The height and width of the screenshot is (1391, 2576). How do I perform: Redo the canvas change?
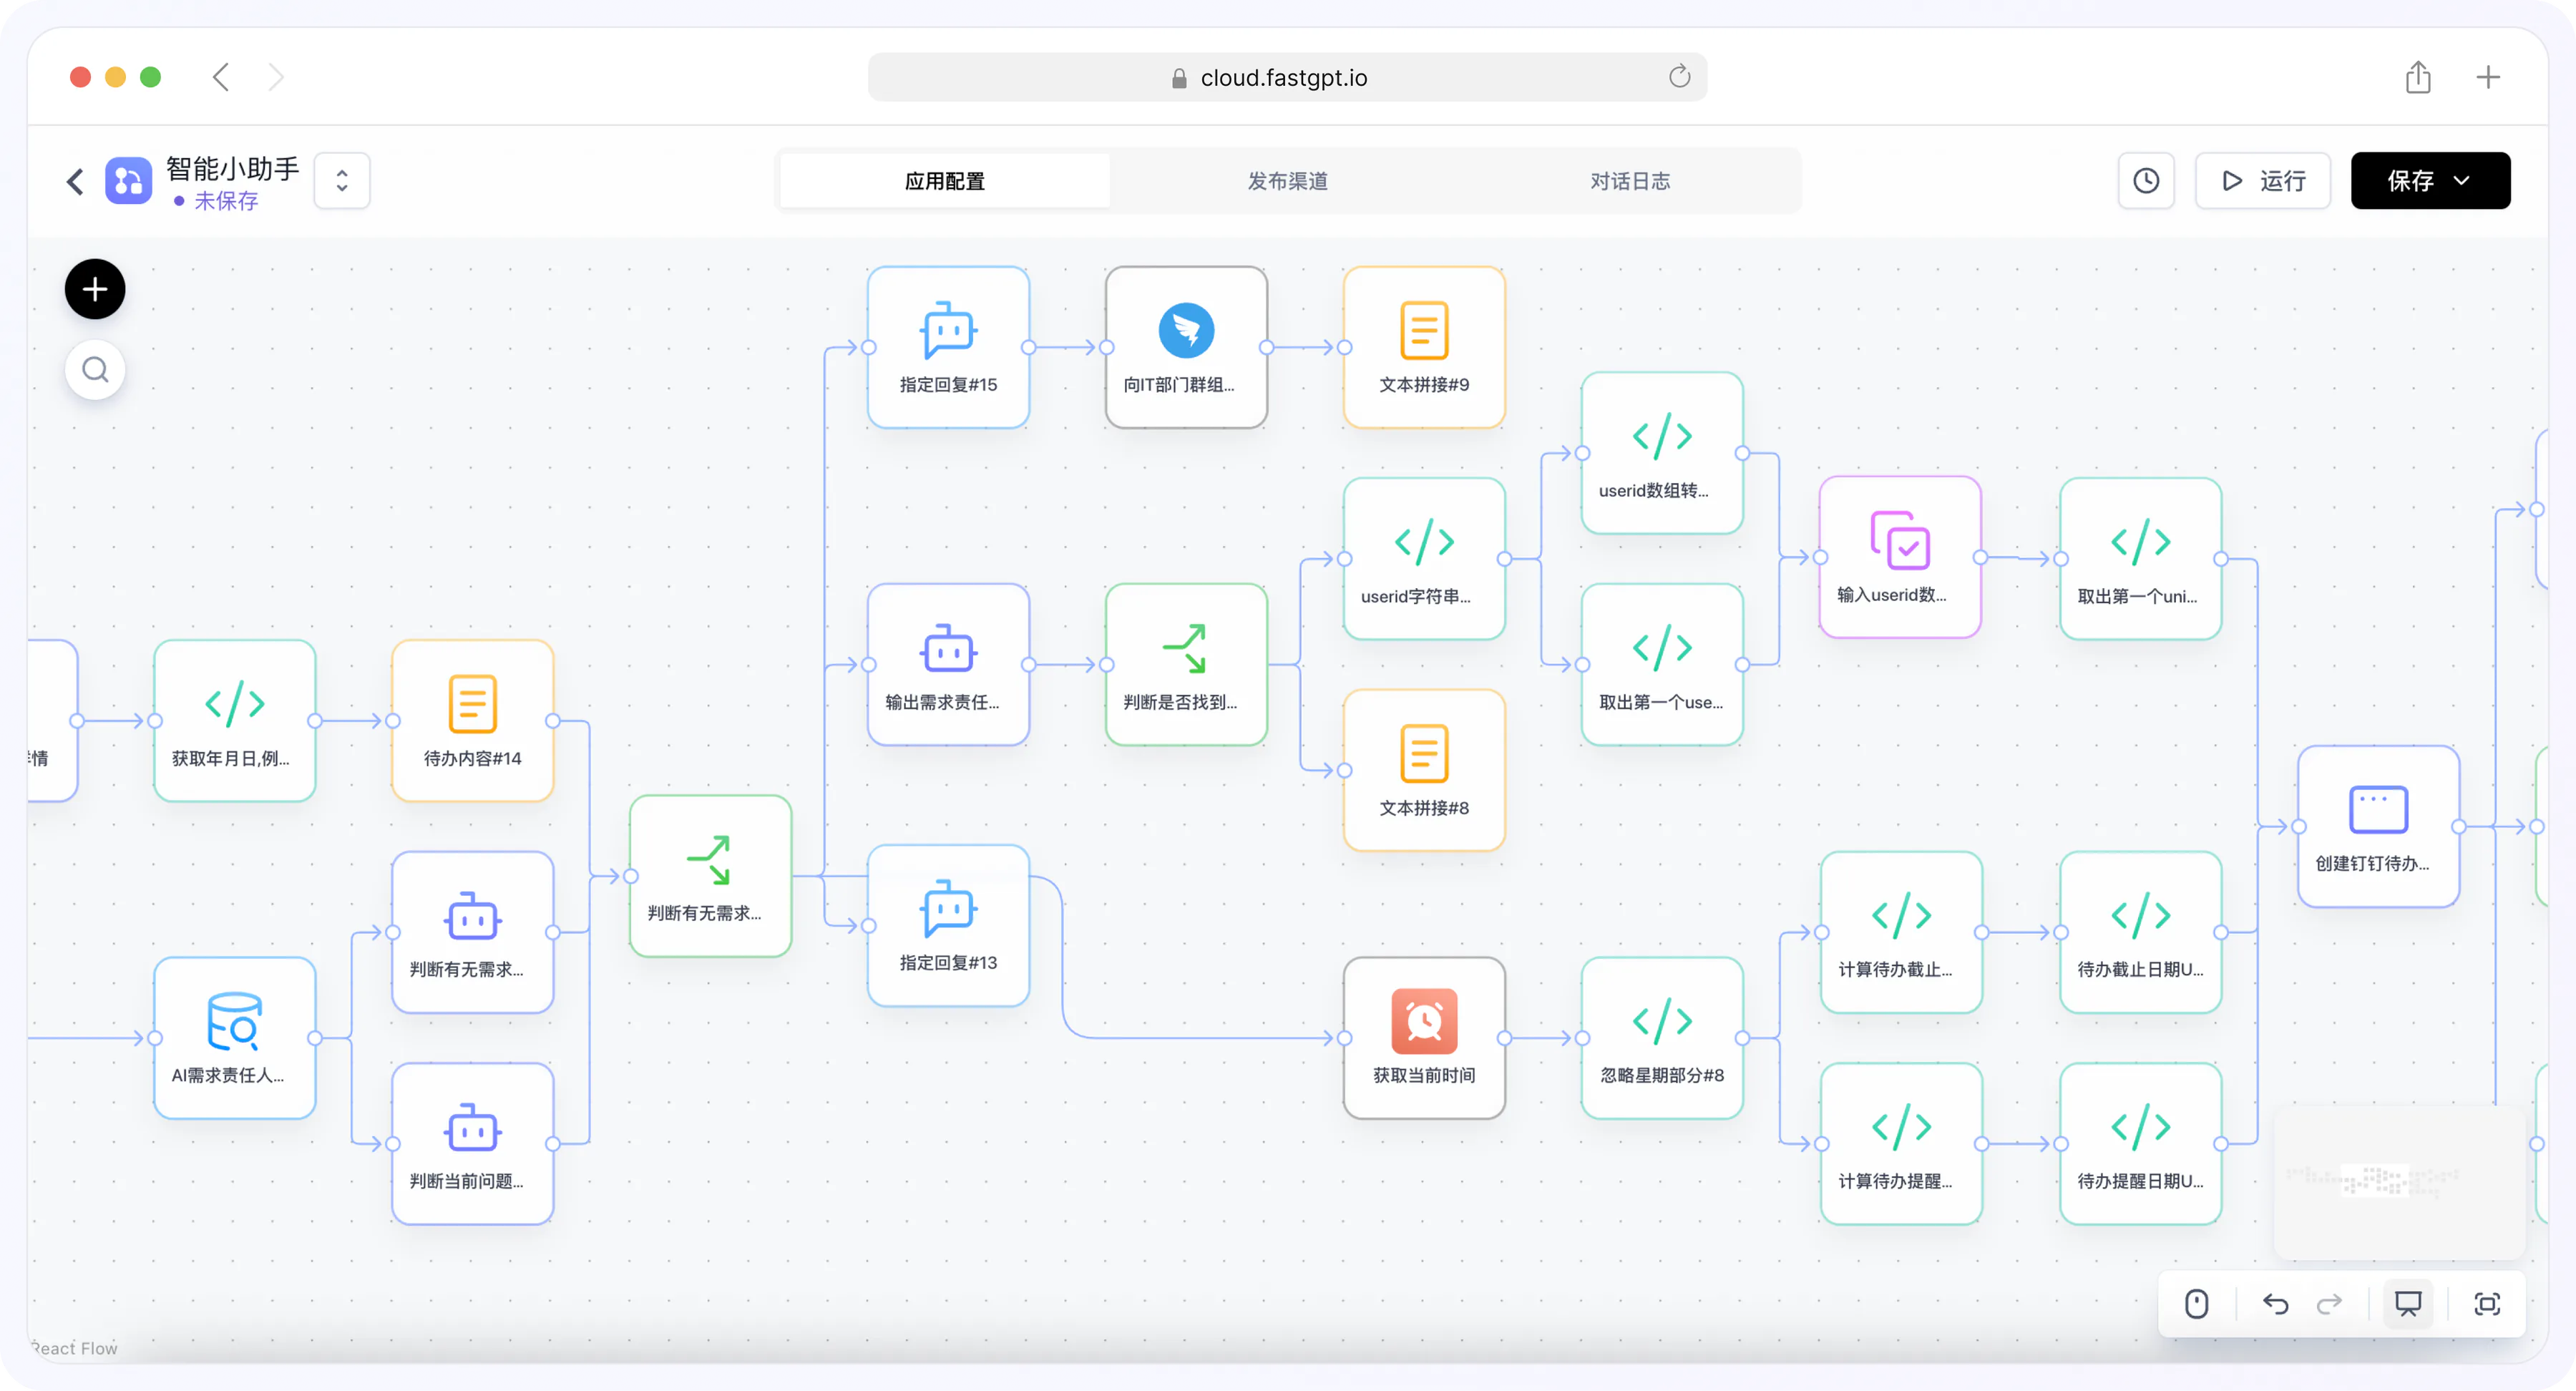[x=2329, y=1304]
